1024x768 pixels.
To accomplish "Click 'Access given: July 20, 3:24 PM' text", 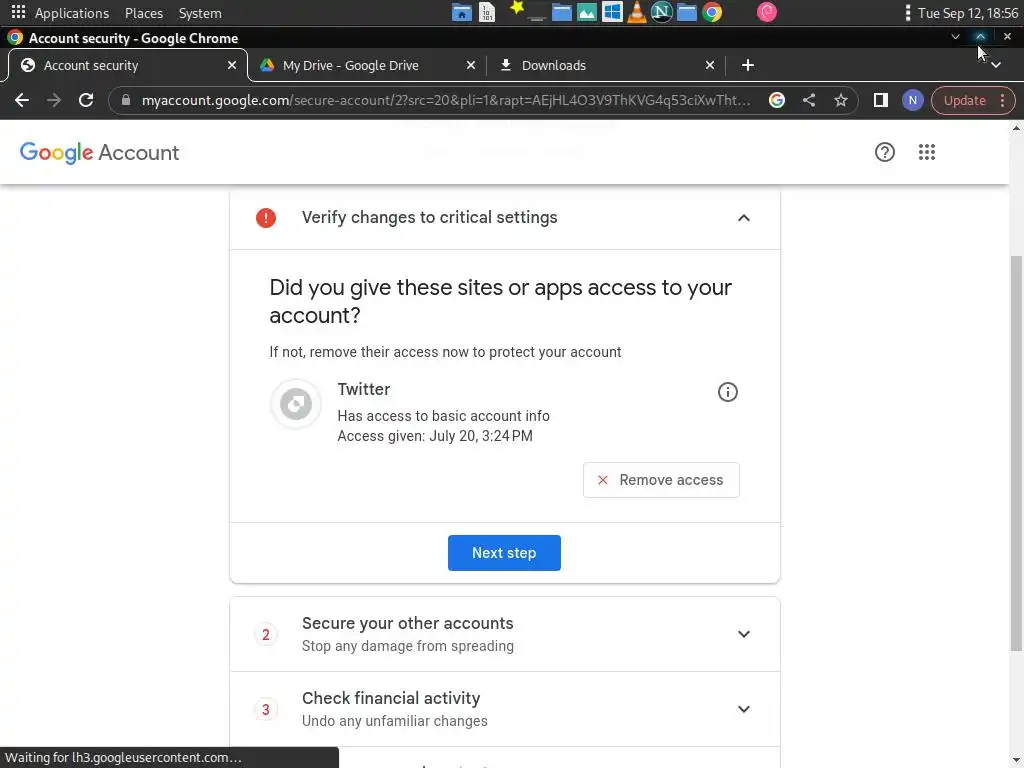I will 435,436.
